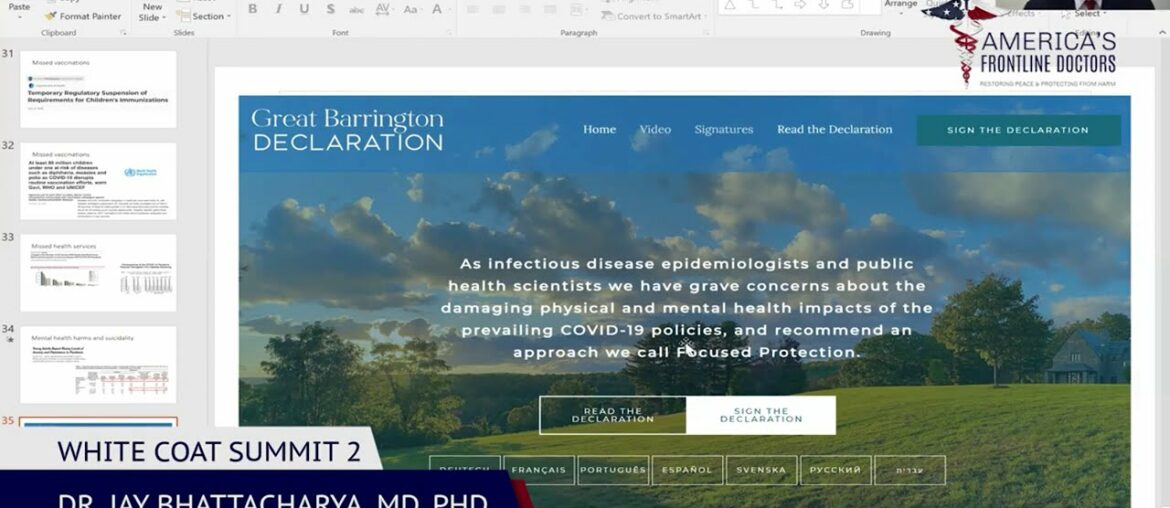Click Home in Great Barrington navigation
Image resolution: width=1170 pixels, height=508 pixels.
pos(599,130)
